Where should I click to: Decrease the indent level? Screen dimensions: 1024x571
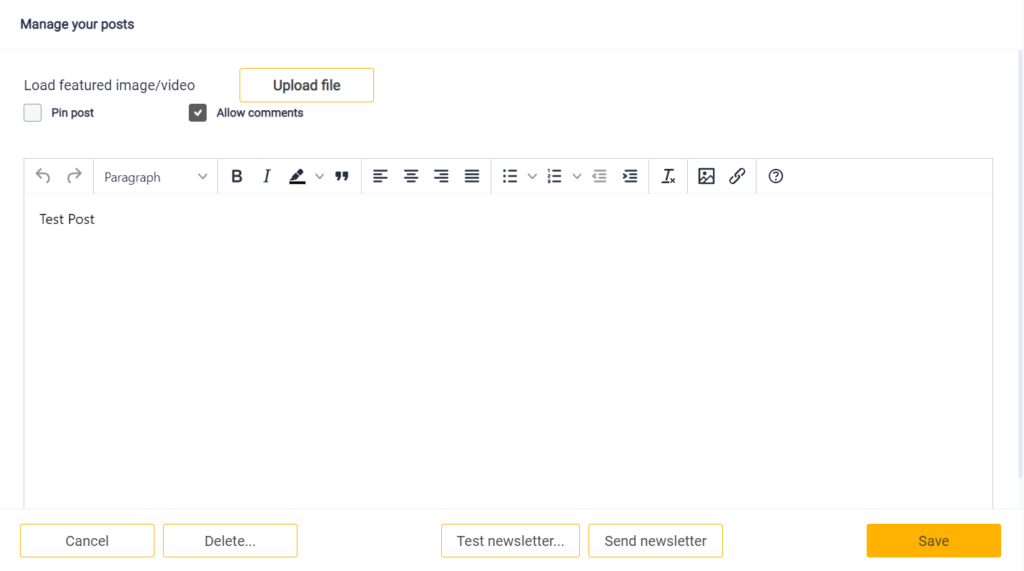[x=600, y=176]
